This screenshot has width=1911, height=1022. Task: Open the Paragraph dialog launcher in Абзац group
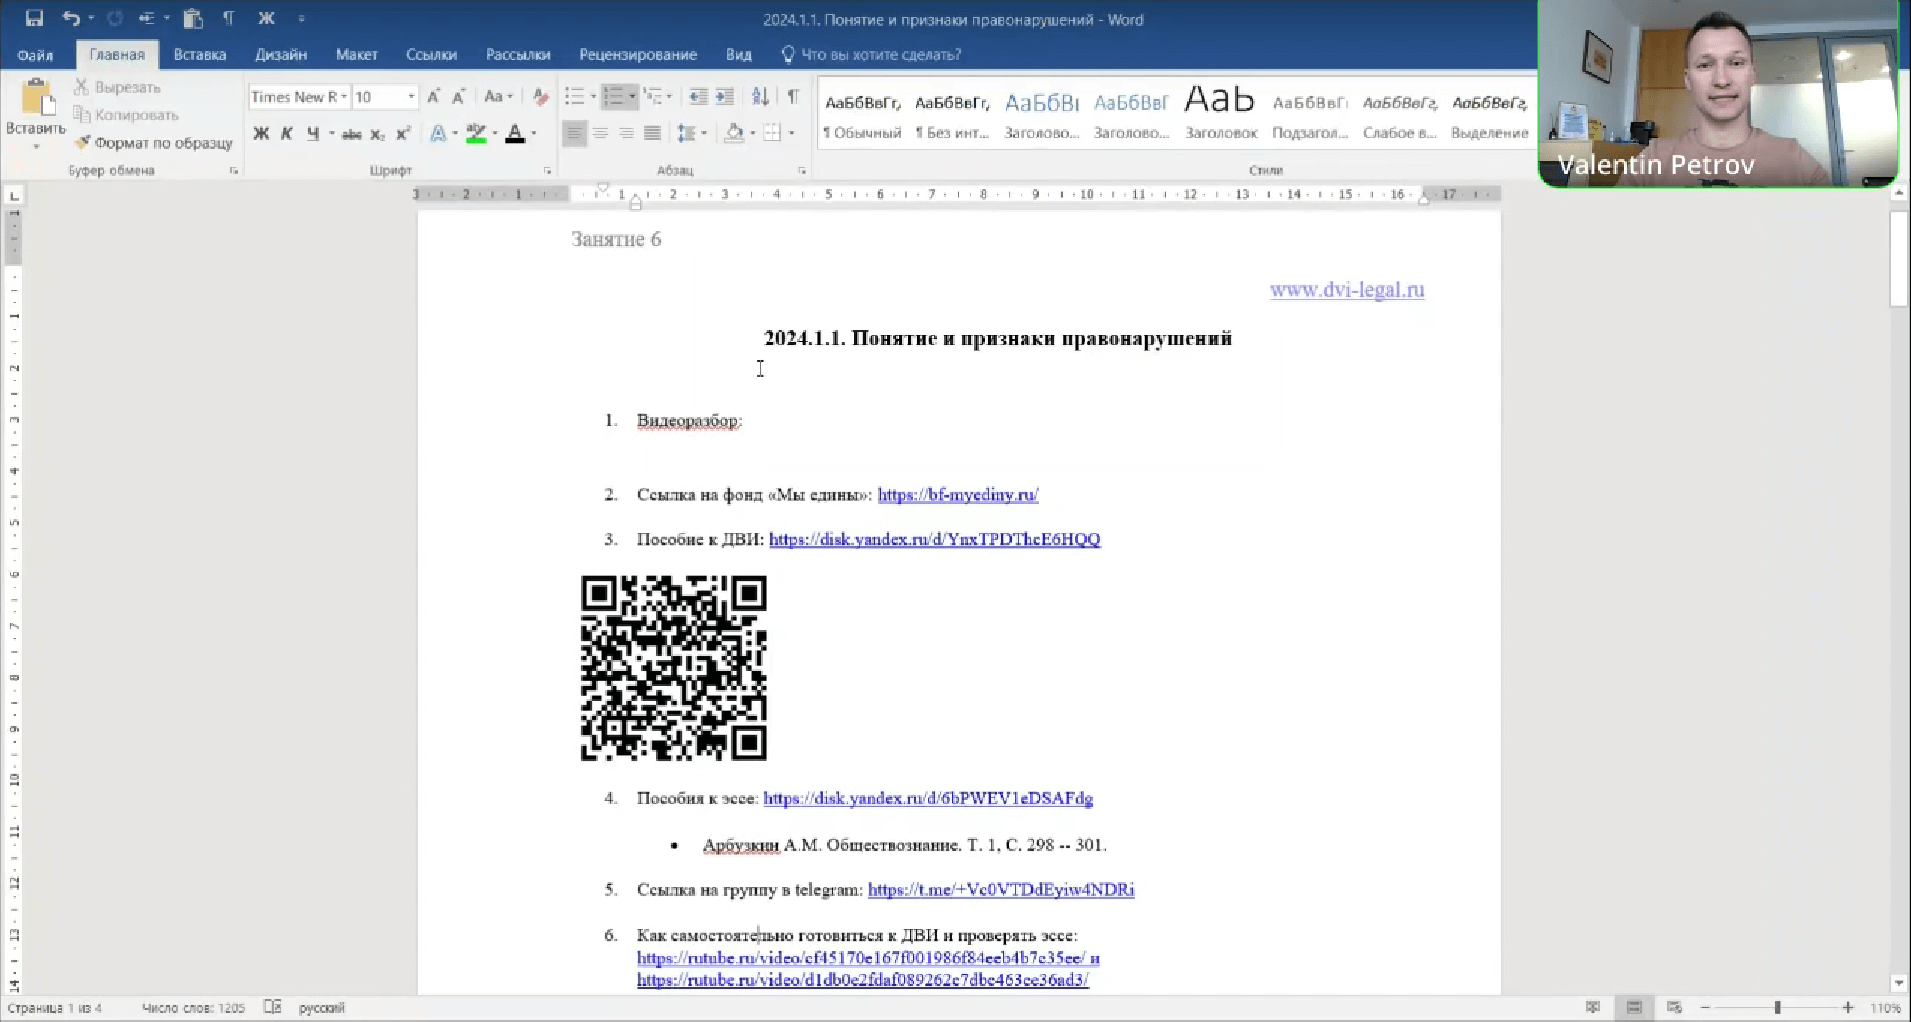pos(802,171)
